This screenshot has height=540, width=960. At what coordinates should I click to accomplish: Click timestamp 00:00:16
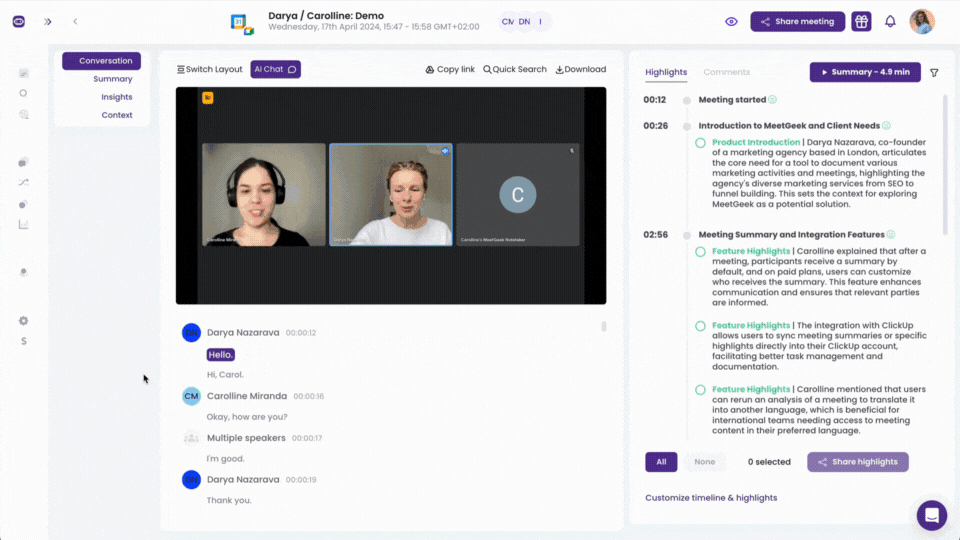pyautogui.click(x=309, y=397)
